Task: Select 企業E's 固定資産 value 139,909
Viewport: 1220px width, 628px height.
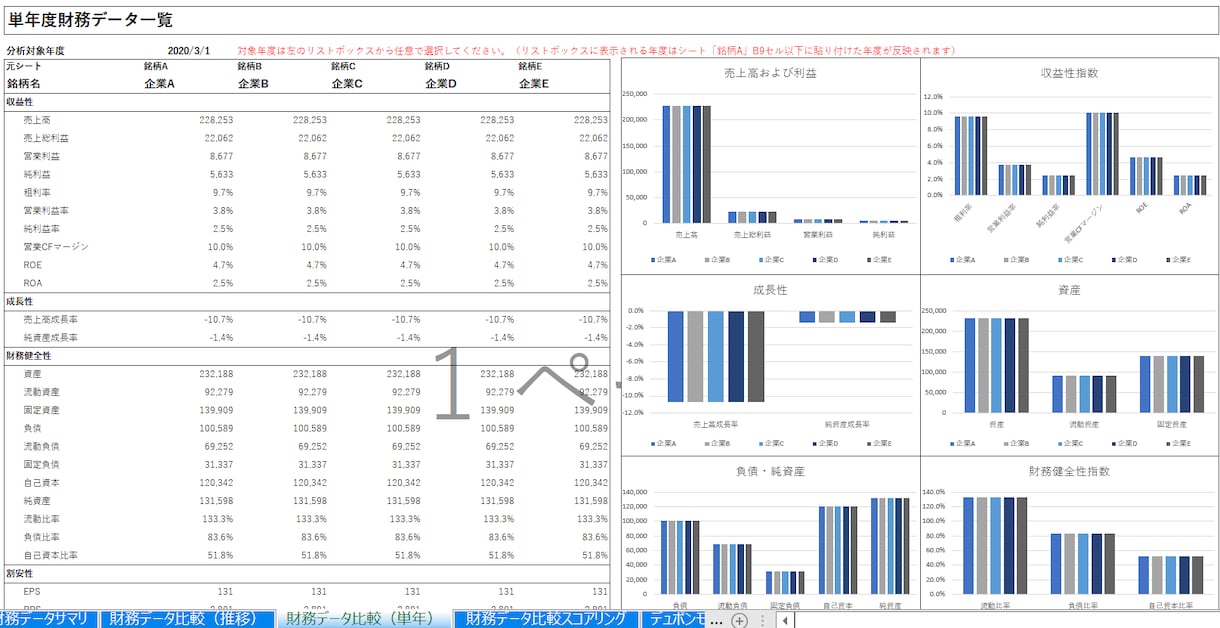Action: pyautogui.click(x=591, y=411)
